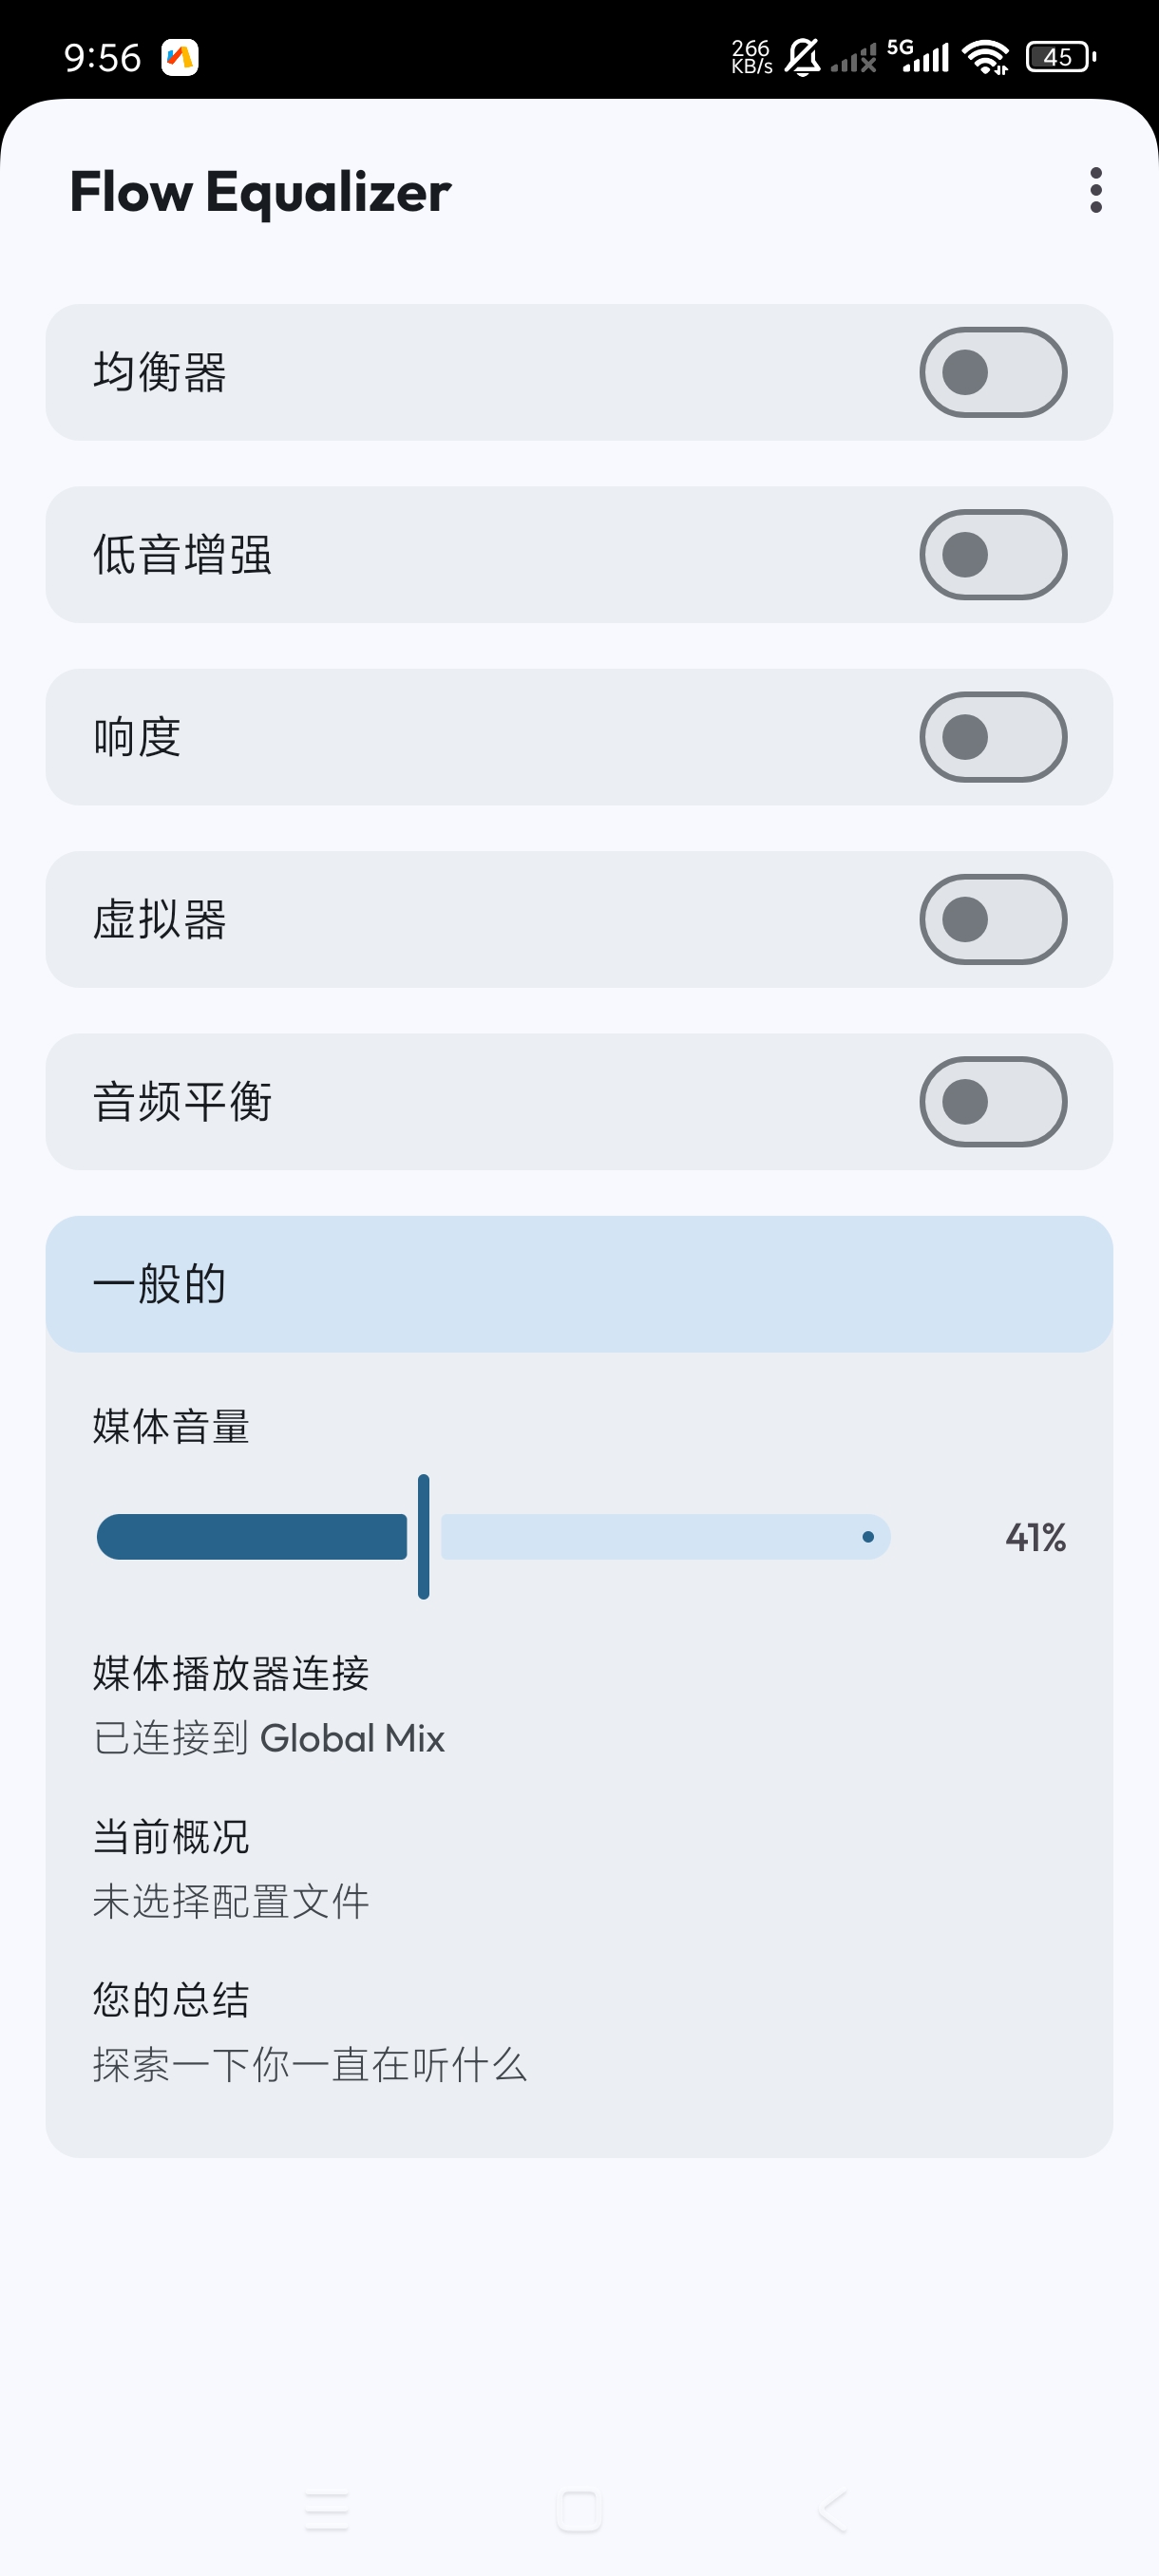The image size is (1159, 2576).
Task: Expand the 均衡器 card
Action: click(x=579, y=372)
